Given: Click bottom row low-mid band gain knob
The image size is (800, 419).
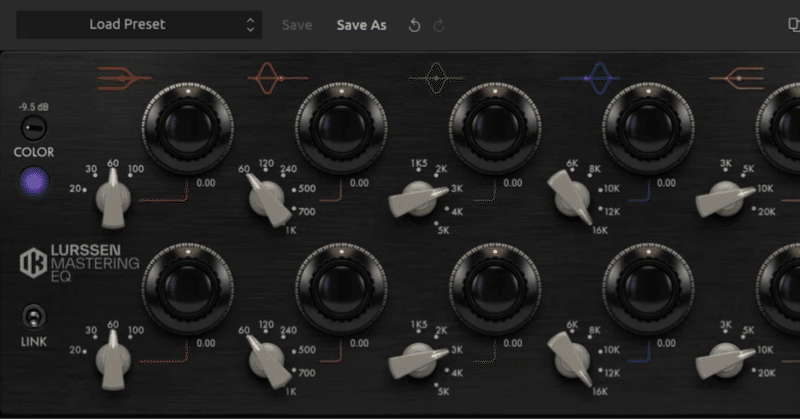Looking at the screenshot, I should click(341, 289).
